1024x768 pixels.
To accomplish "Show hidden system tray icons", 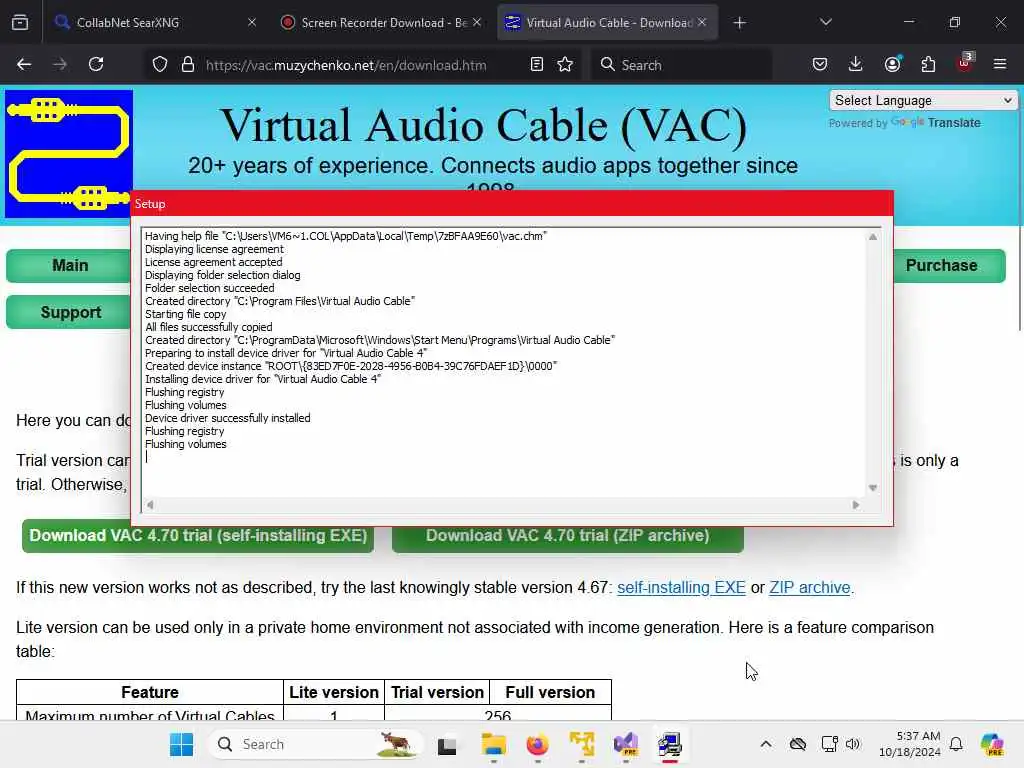I will (x=766, y=744).
